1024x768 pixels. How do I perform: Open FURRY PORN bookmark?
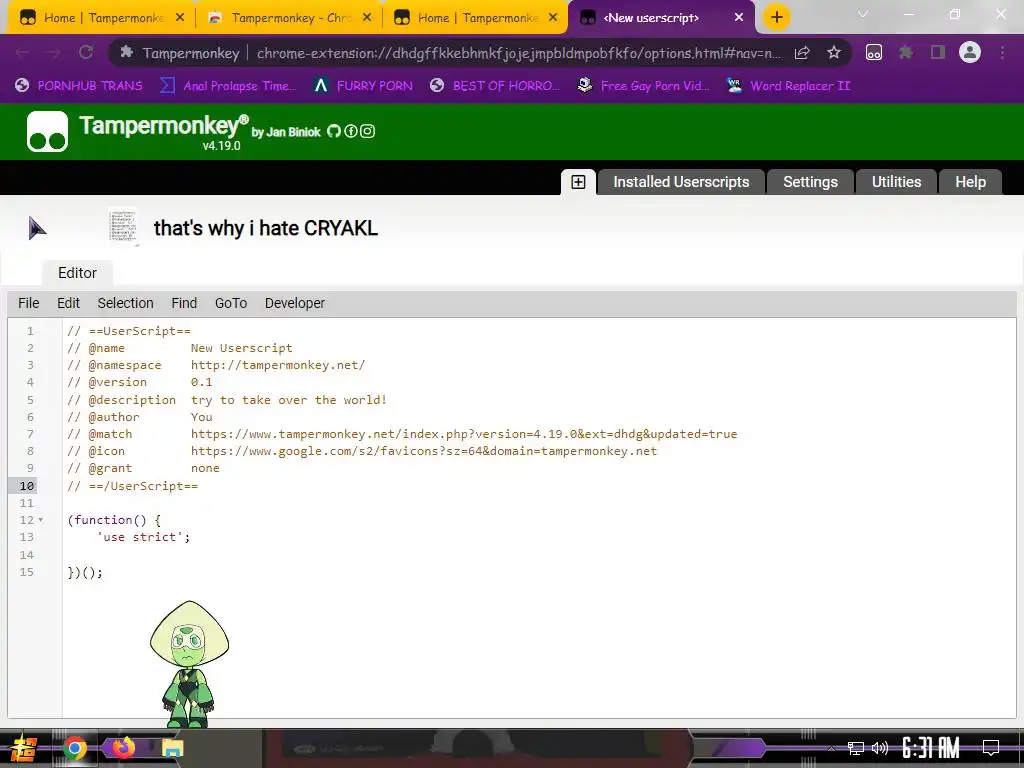coord(363,86)
